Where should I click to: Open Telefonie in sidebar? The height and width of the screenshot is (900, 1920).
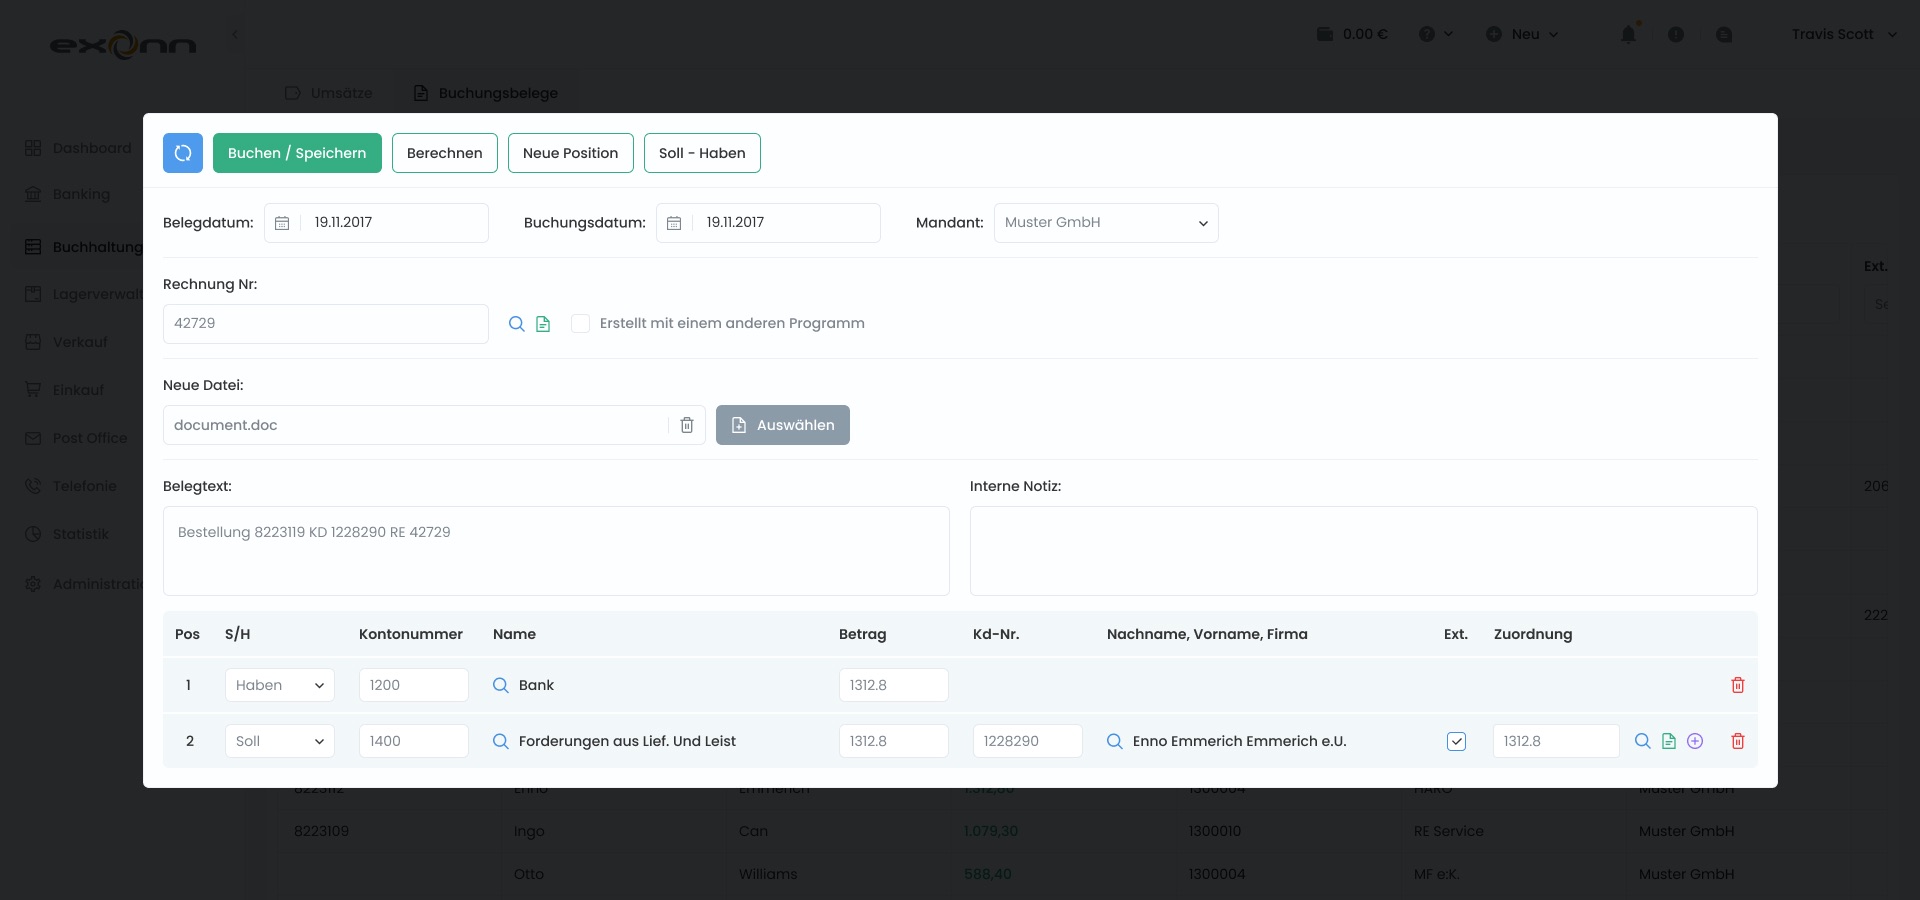(x=71, y=486)
